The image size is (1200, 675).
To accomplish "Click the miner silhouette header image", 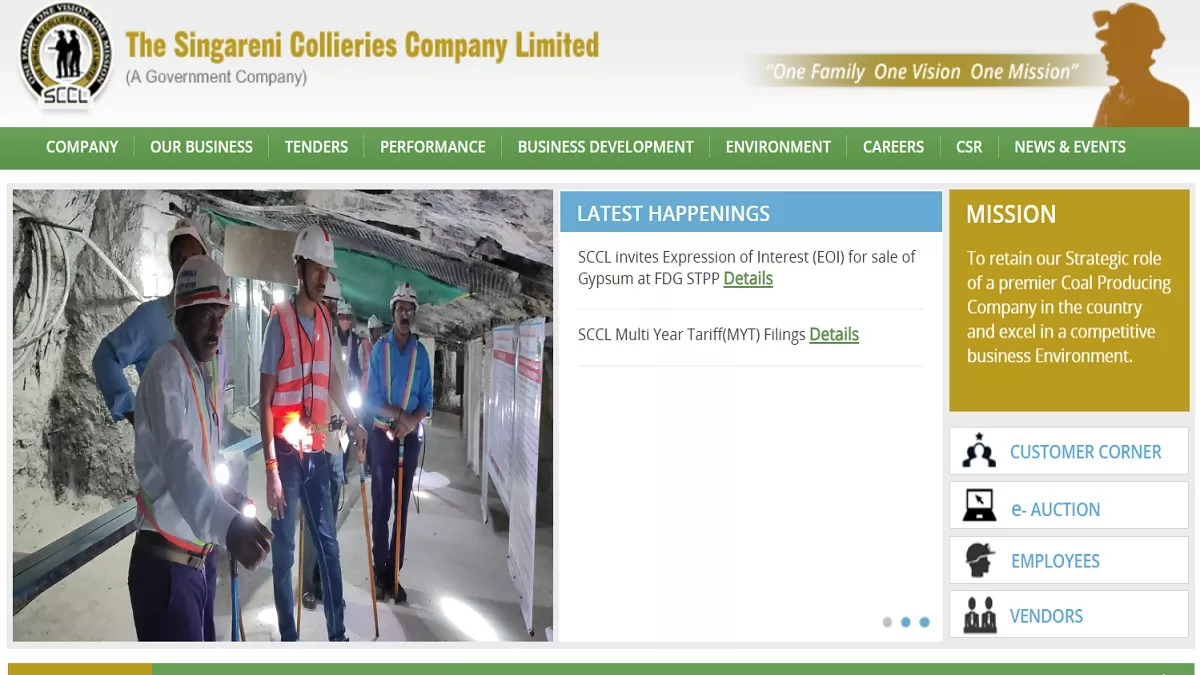I will click(x=1141, y=65).
